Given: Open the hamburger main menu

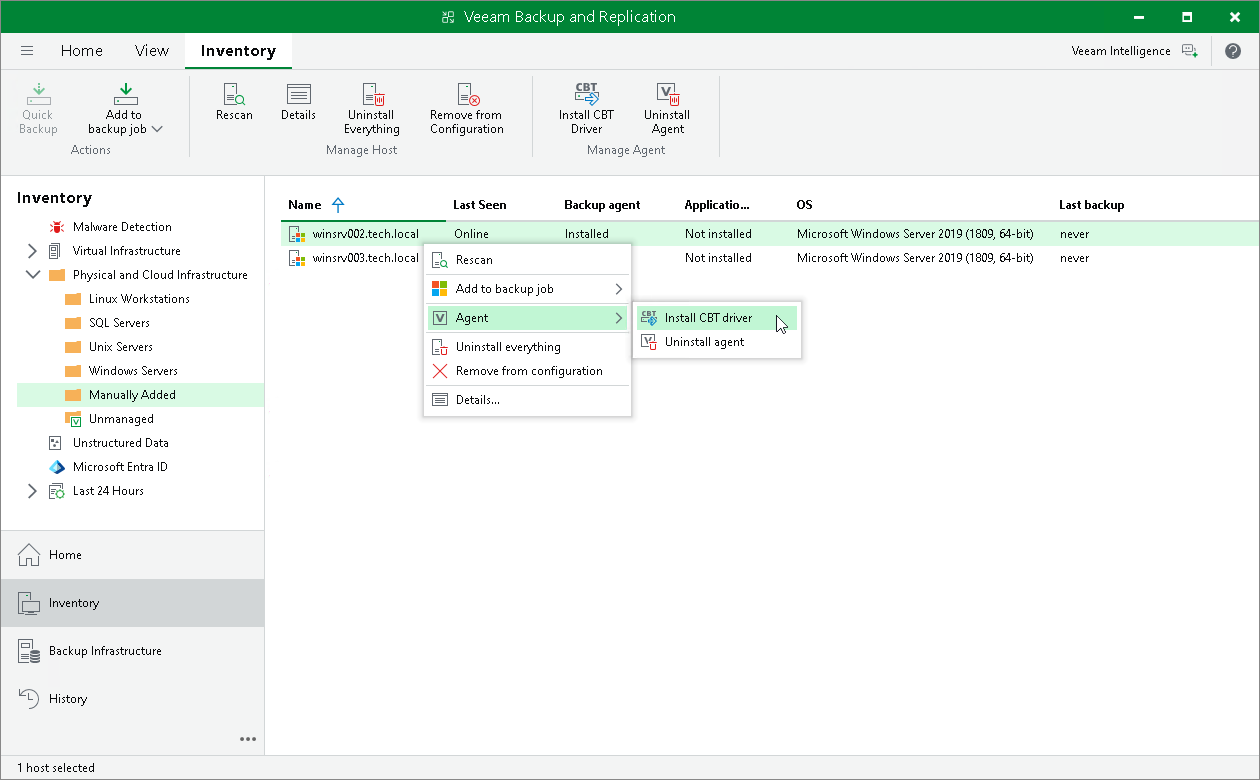Looking at the screenshot, I should (x=27, y=51).
